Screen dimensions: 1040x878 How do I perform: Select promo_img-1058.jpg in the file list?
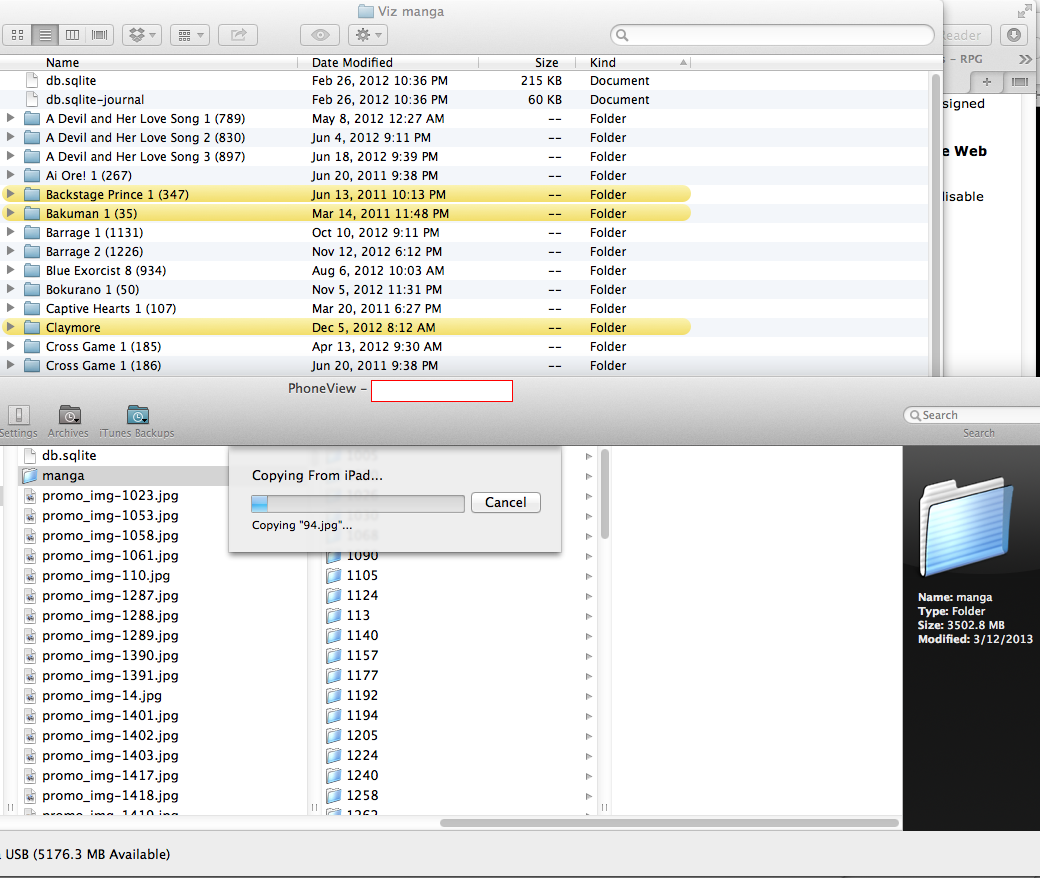110,536
